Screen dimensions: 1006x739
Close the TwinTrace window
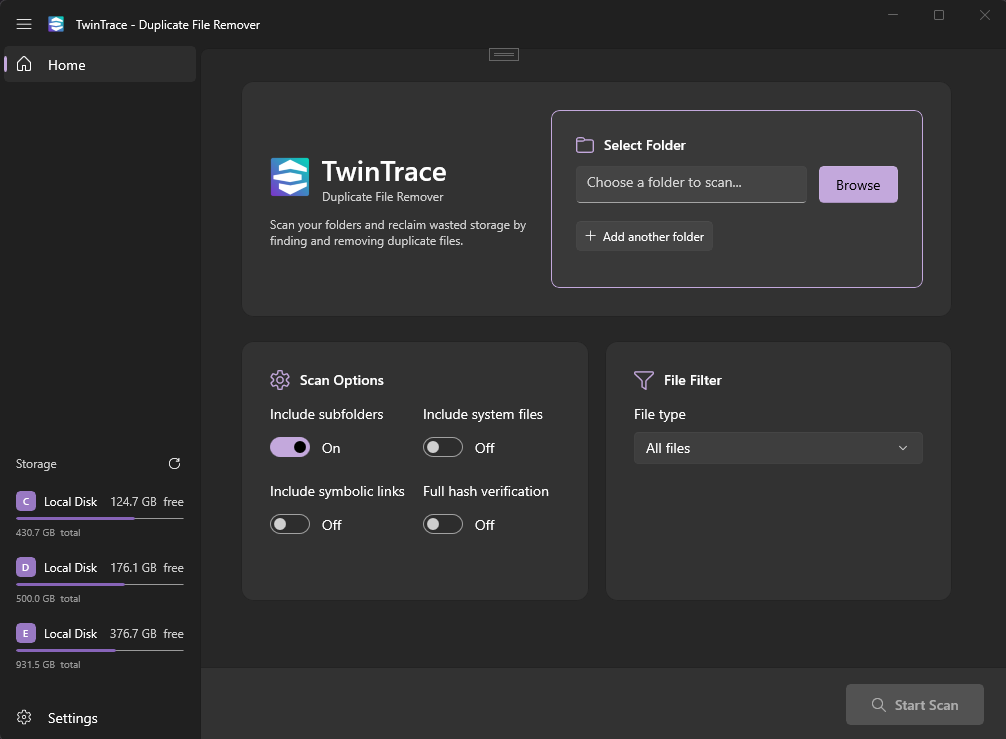985,15
